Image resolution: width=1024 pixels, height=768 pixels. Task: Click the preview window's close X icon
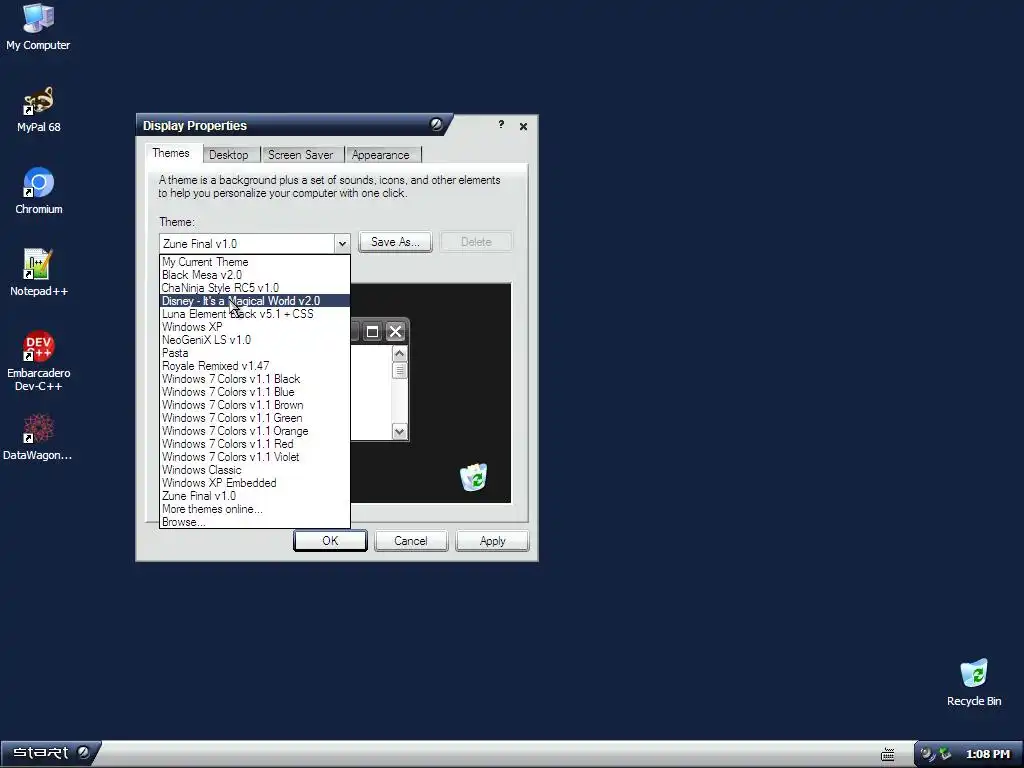(395, 332)
